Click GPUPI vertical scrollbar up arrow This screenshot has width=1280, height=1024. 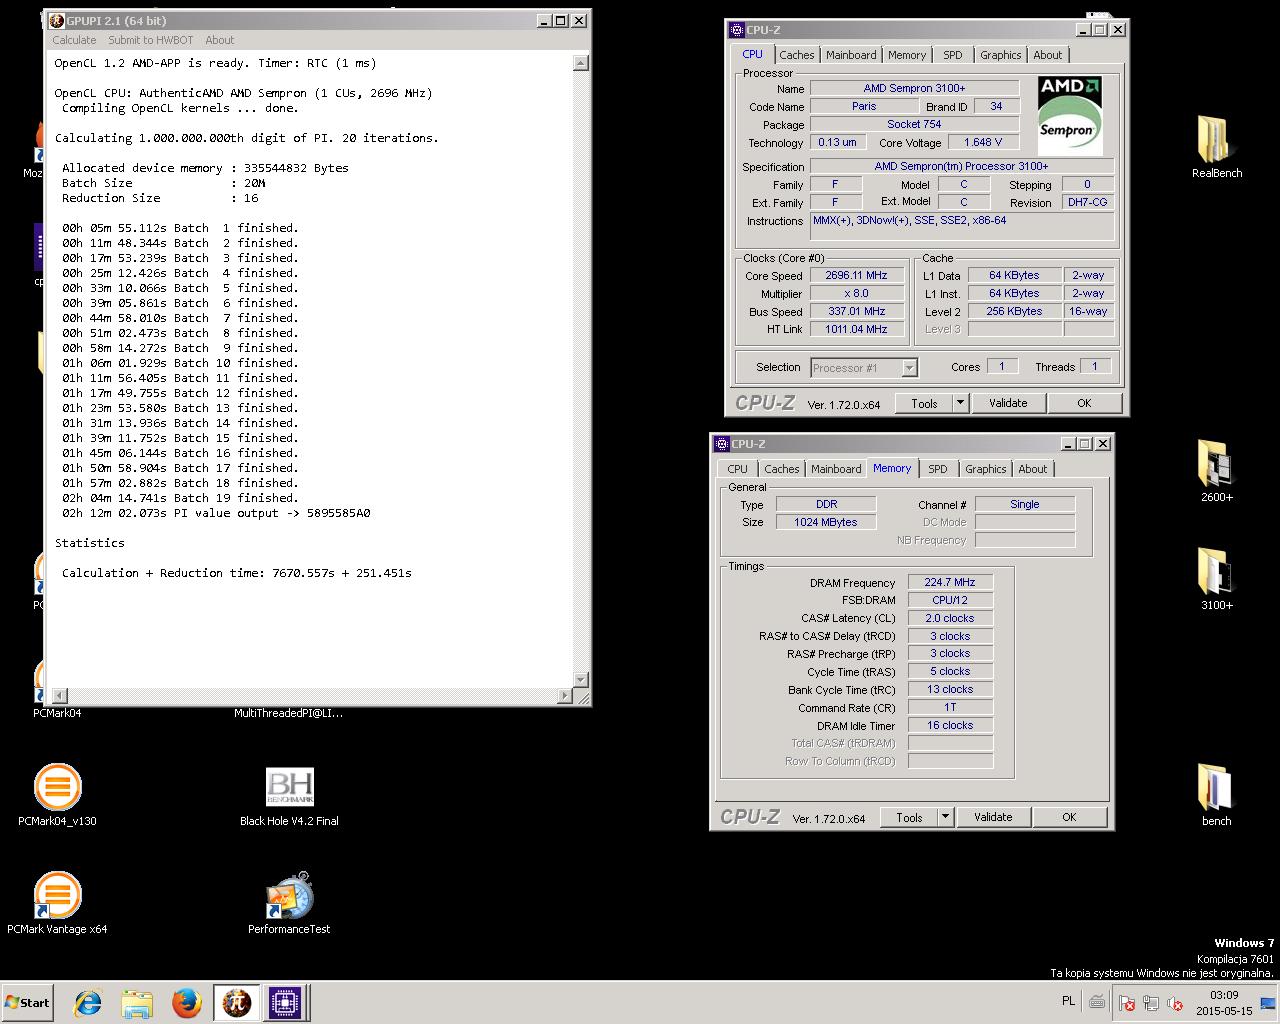click(x=581, y=63)
